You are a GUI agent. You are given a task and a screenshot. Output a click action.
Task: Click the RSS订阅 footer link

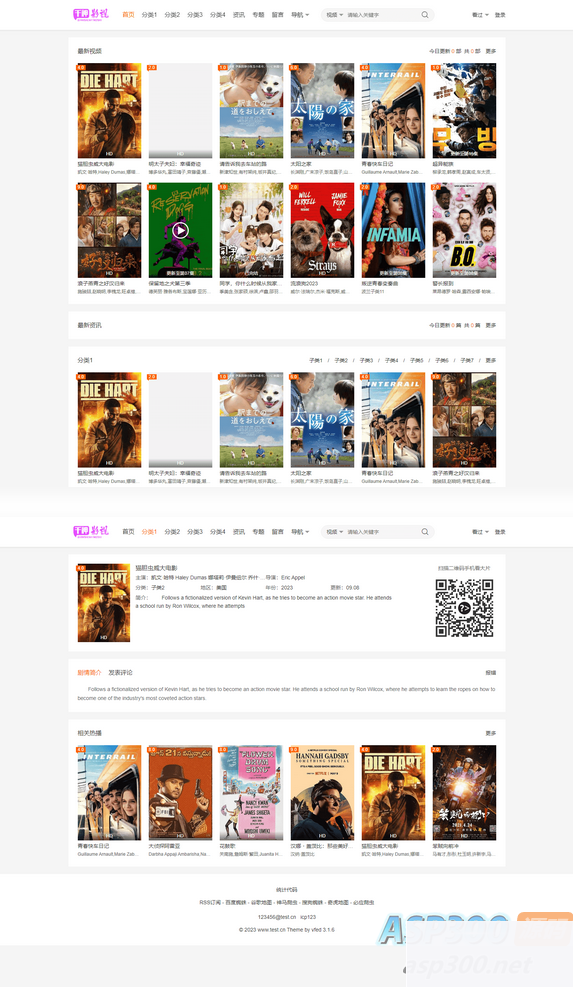pyautogui.click(x=210, y=903)
